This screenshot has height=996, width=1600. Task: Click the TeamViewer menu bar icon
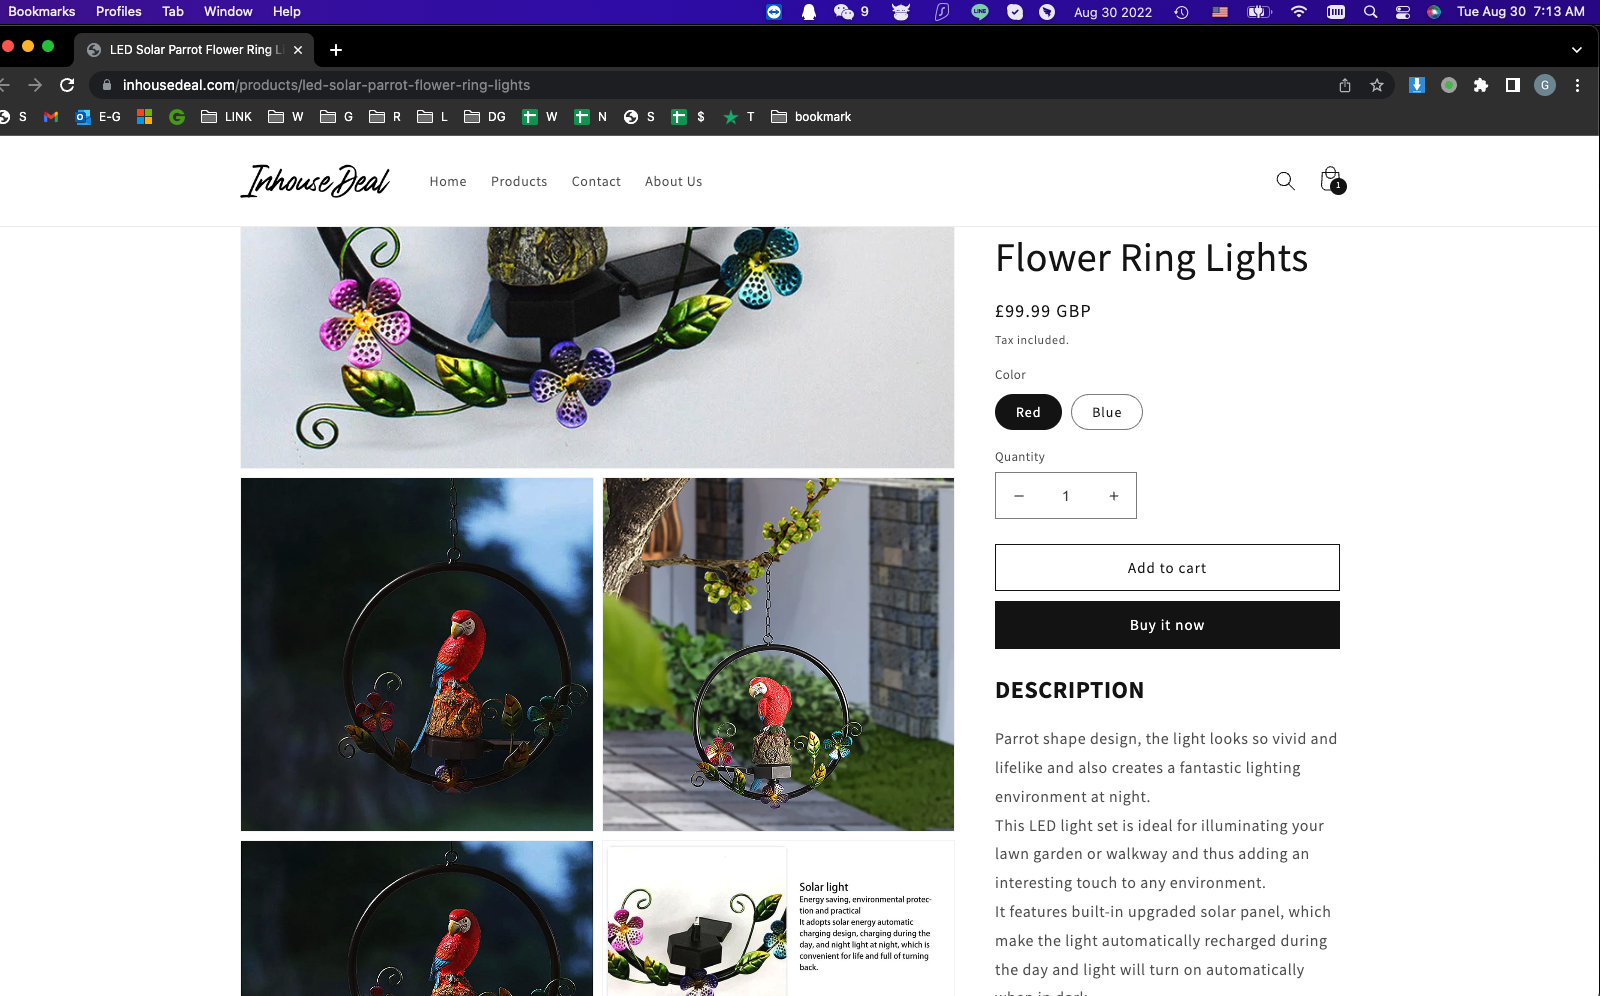(x=774, y=12)
